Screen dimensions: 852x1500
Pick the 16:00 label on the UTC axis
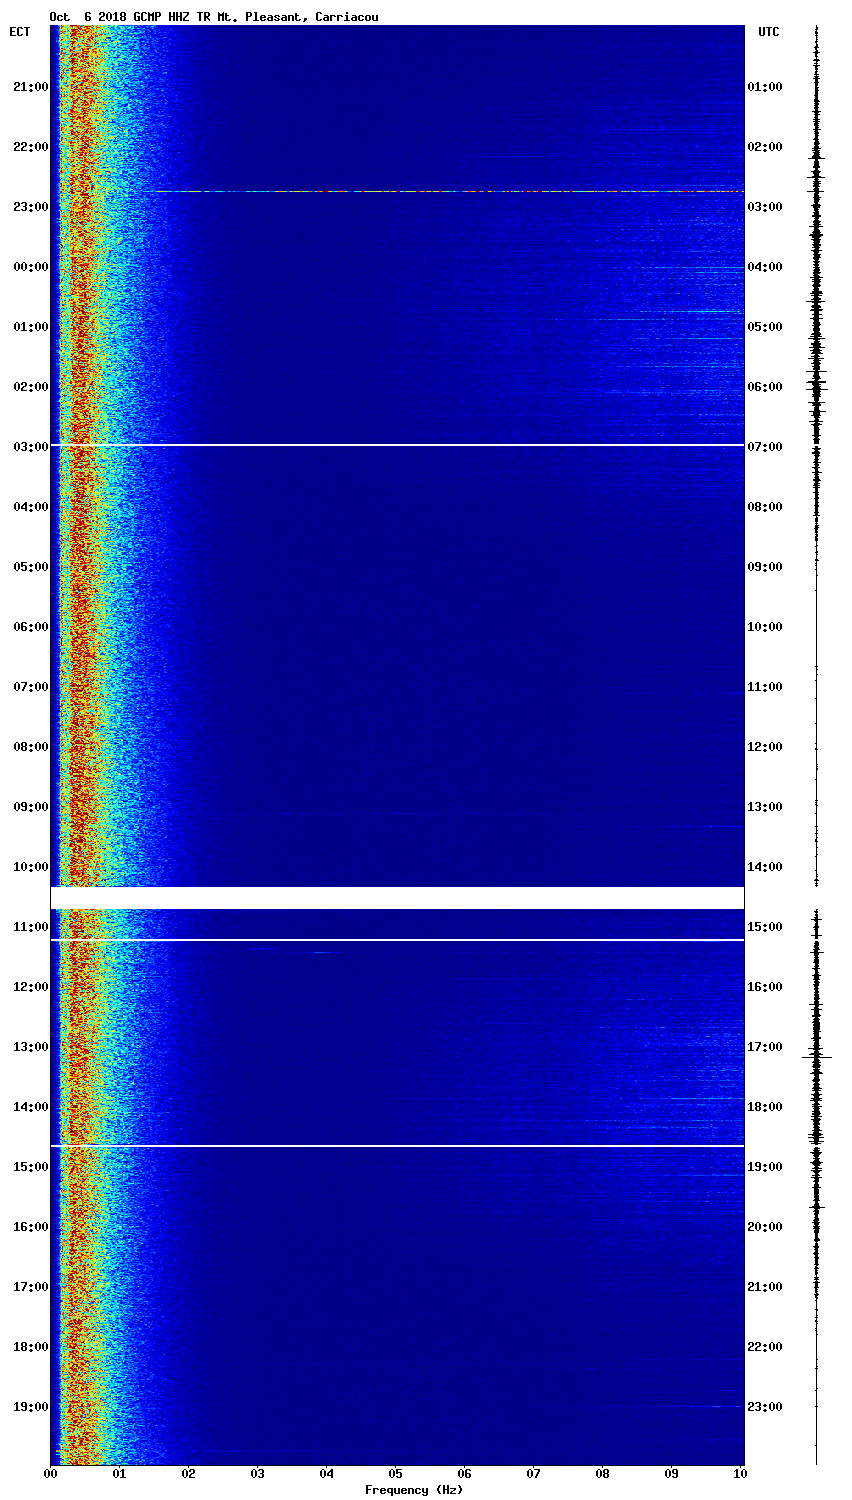[x=765, y=987]
